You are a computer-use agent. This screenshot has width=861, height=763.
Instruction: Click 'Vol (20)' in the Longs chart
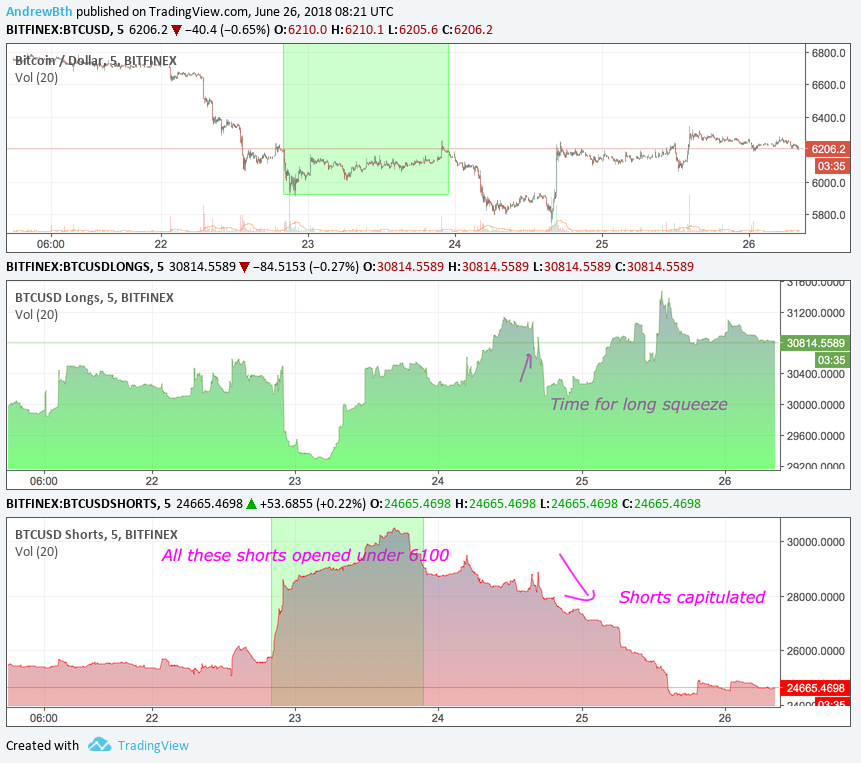pos(36,315)
